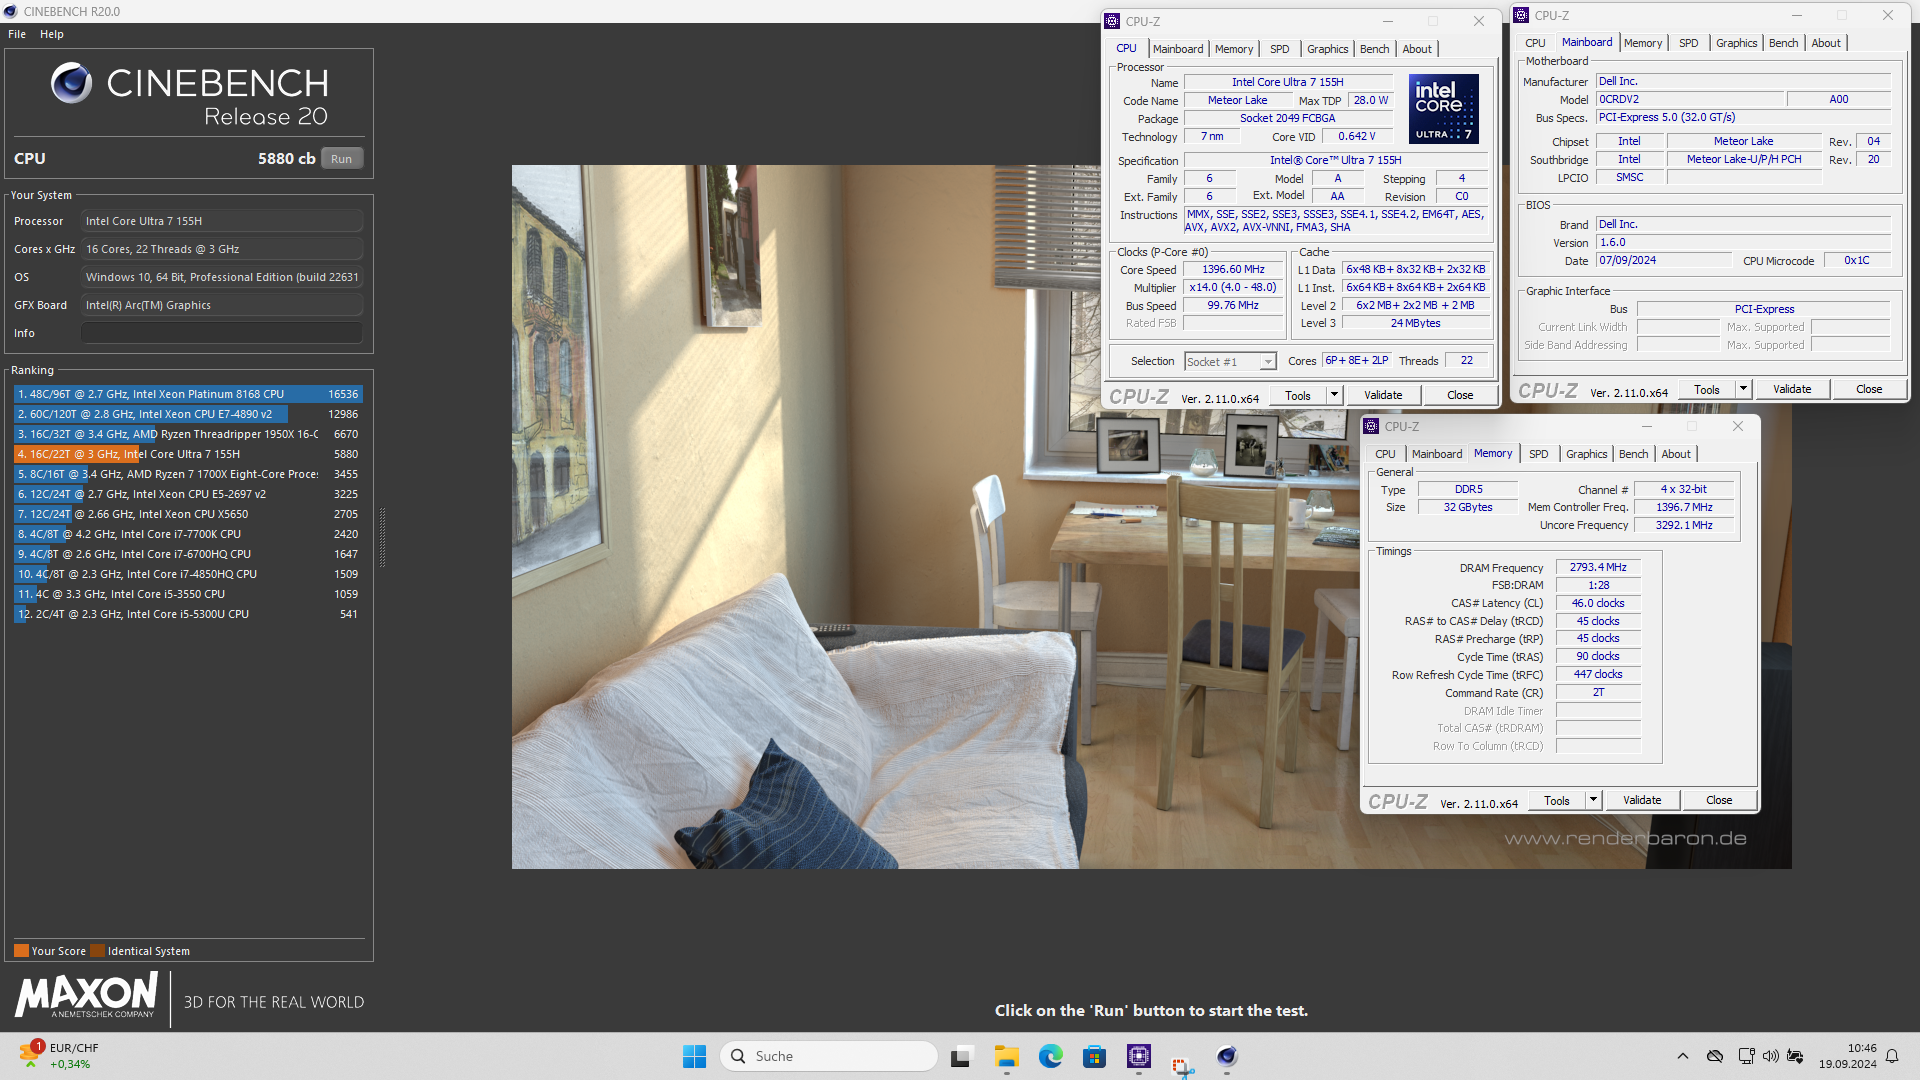Click the Run button next to CPU score
This screenshot has width=1920, height=1080.
click(342, 159)
